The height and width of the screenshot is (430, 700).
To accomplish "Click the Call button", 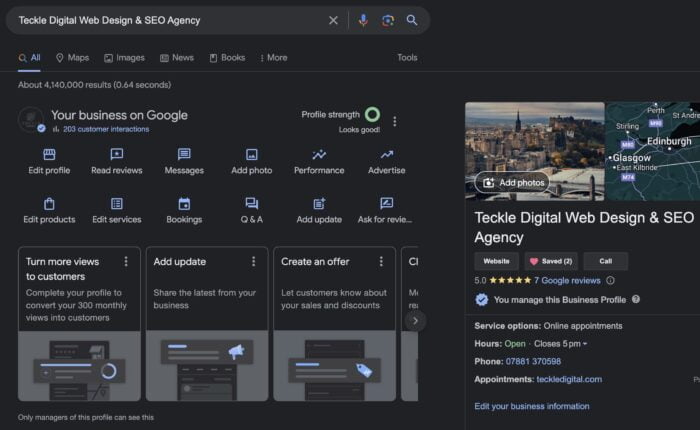I will pos(605,261).
